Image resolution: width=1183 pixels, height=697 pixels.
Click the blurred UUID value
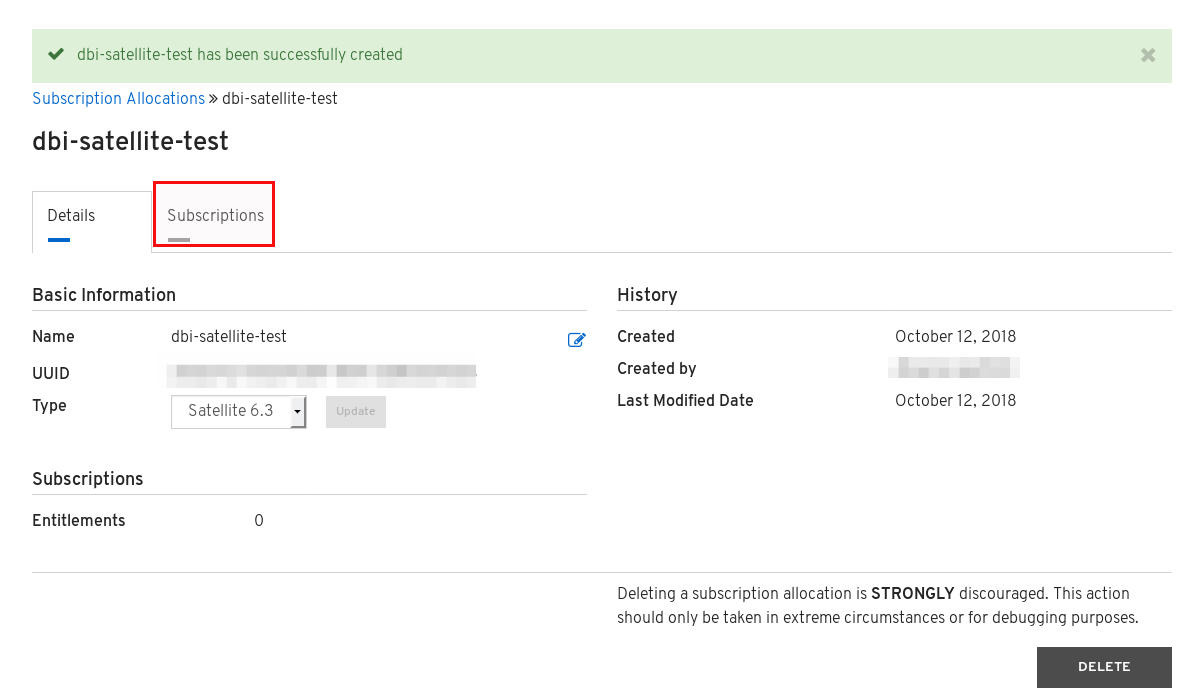coord(321,375)
